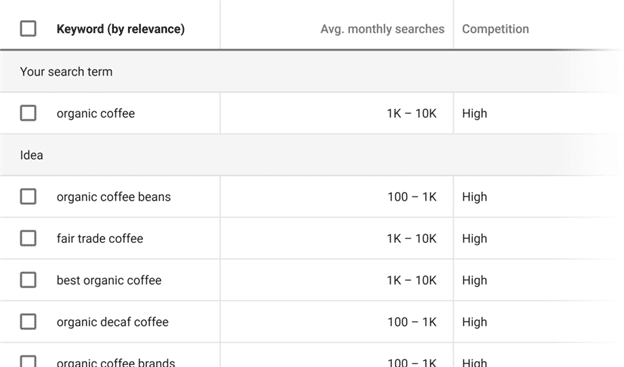Click the organic coffee beans keyword
The height and width of the screenshot is (367, 624).
pos(113,197)
